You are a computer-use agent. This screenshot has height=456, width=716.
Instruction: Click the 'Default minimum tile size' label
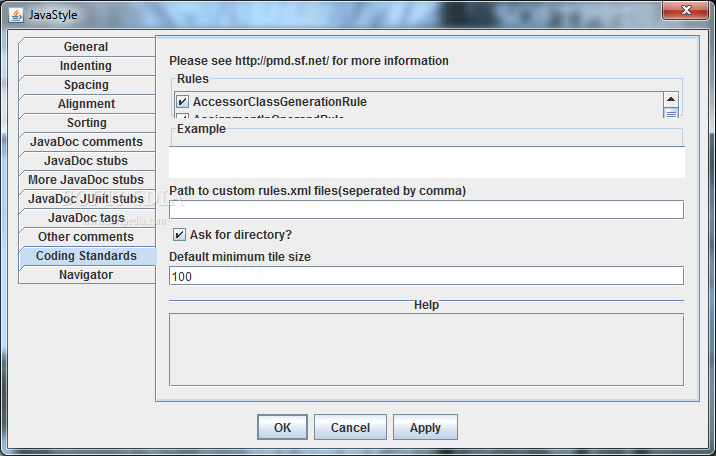point(240,257)
